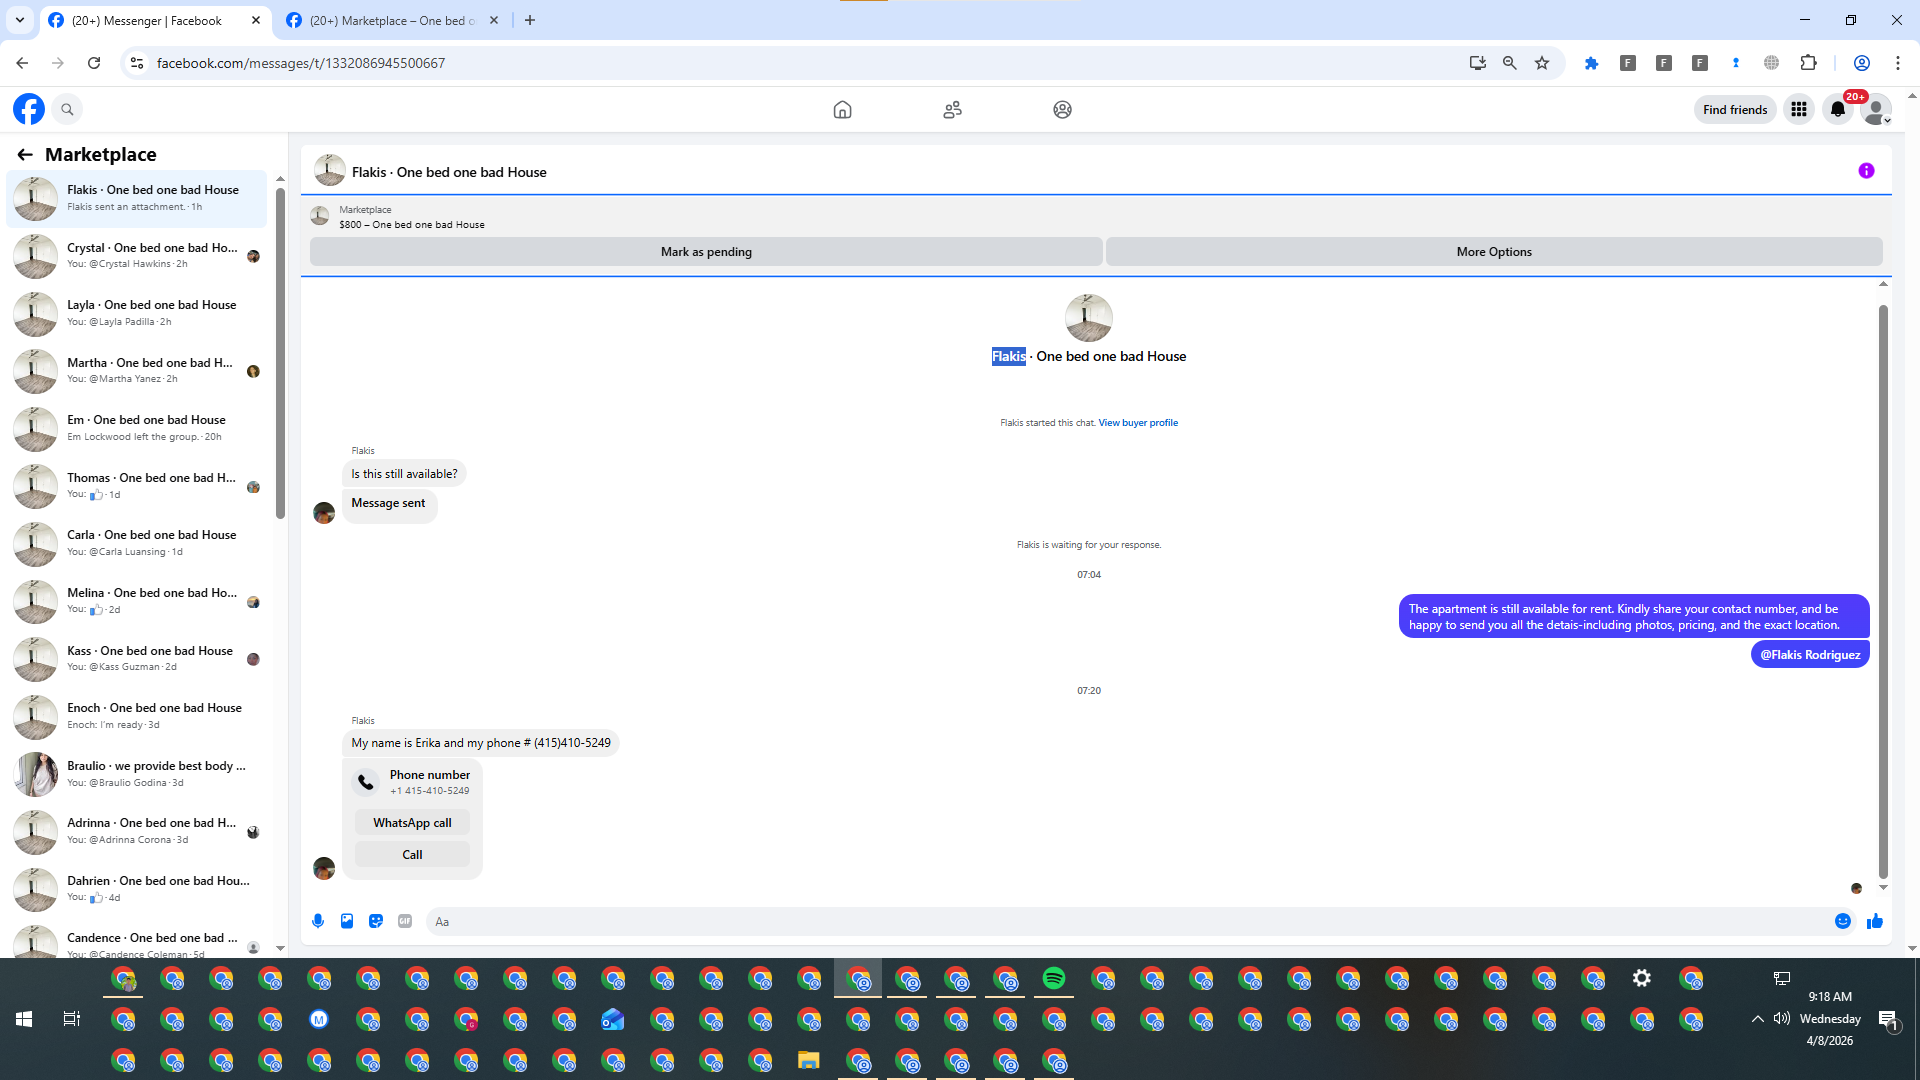Open the Facebook menu grid icon
1920x1080 pixels.
point(1799,110)
